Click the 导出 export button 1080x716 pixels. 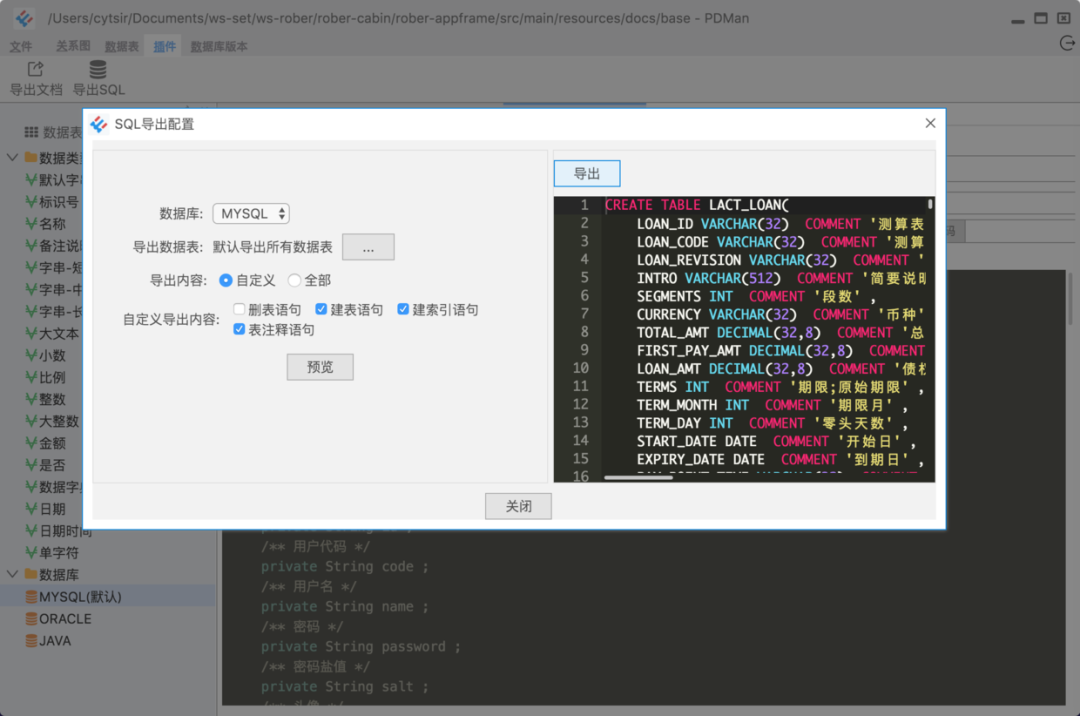point(587,173)
